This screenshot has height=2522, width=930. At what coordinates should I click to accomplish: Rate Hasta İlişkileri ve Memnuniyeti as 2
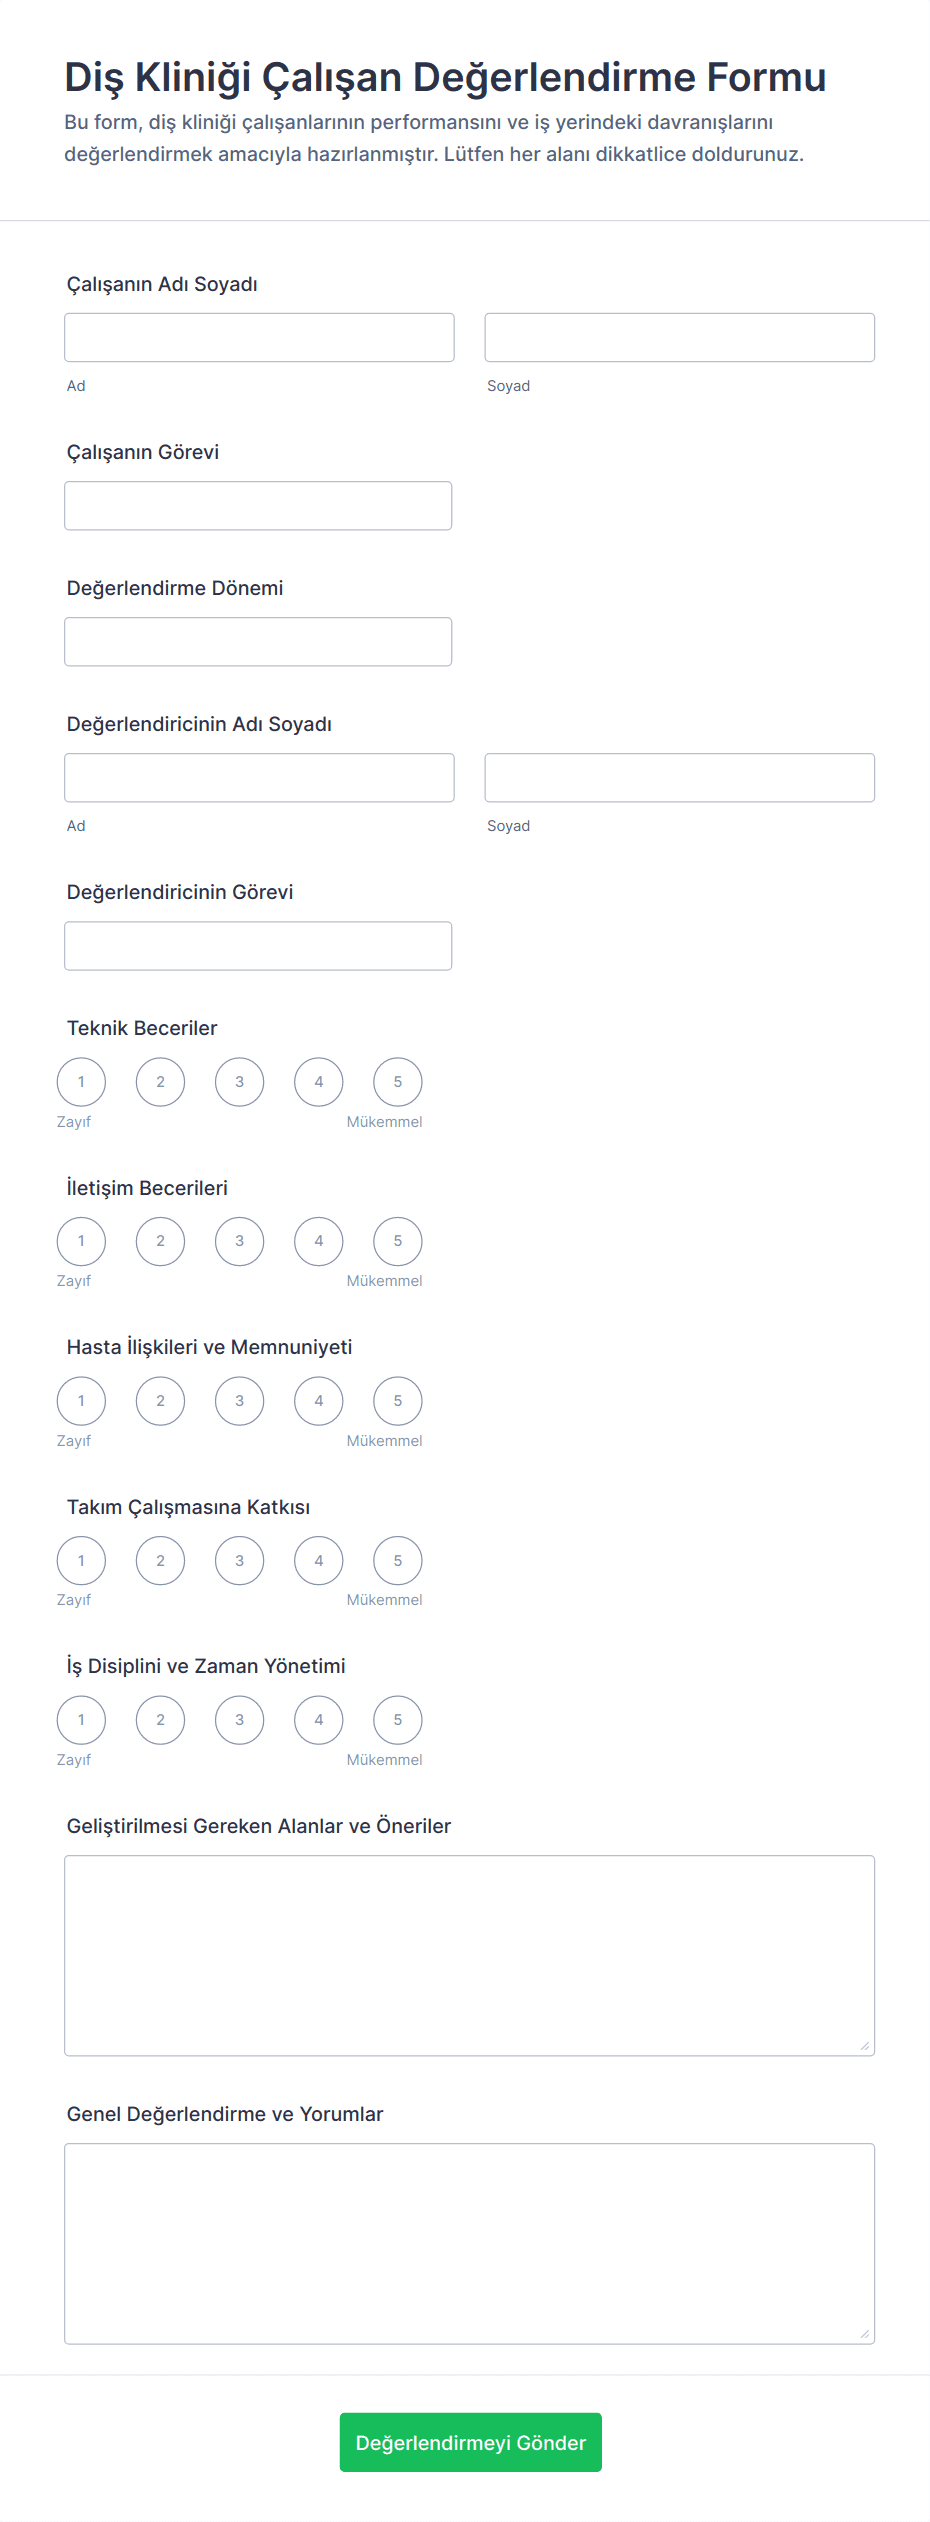click(x=161, y=1401)
